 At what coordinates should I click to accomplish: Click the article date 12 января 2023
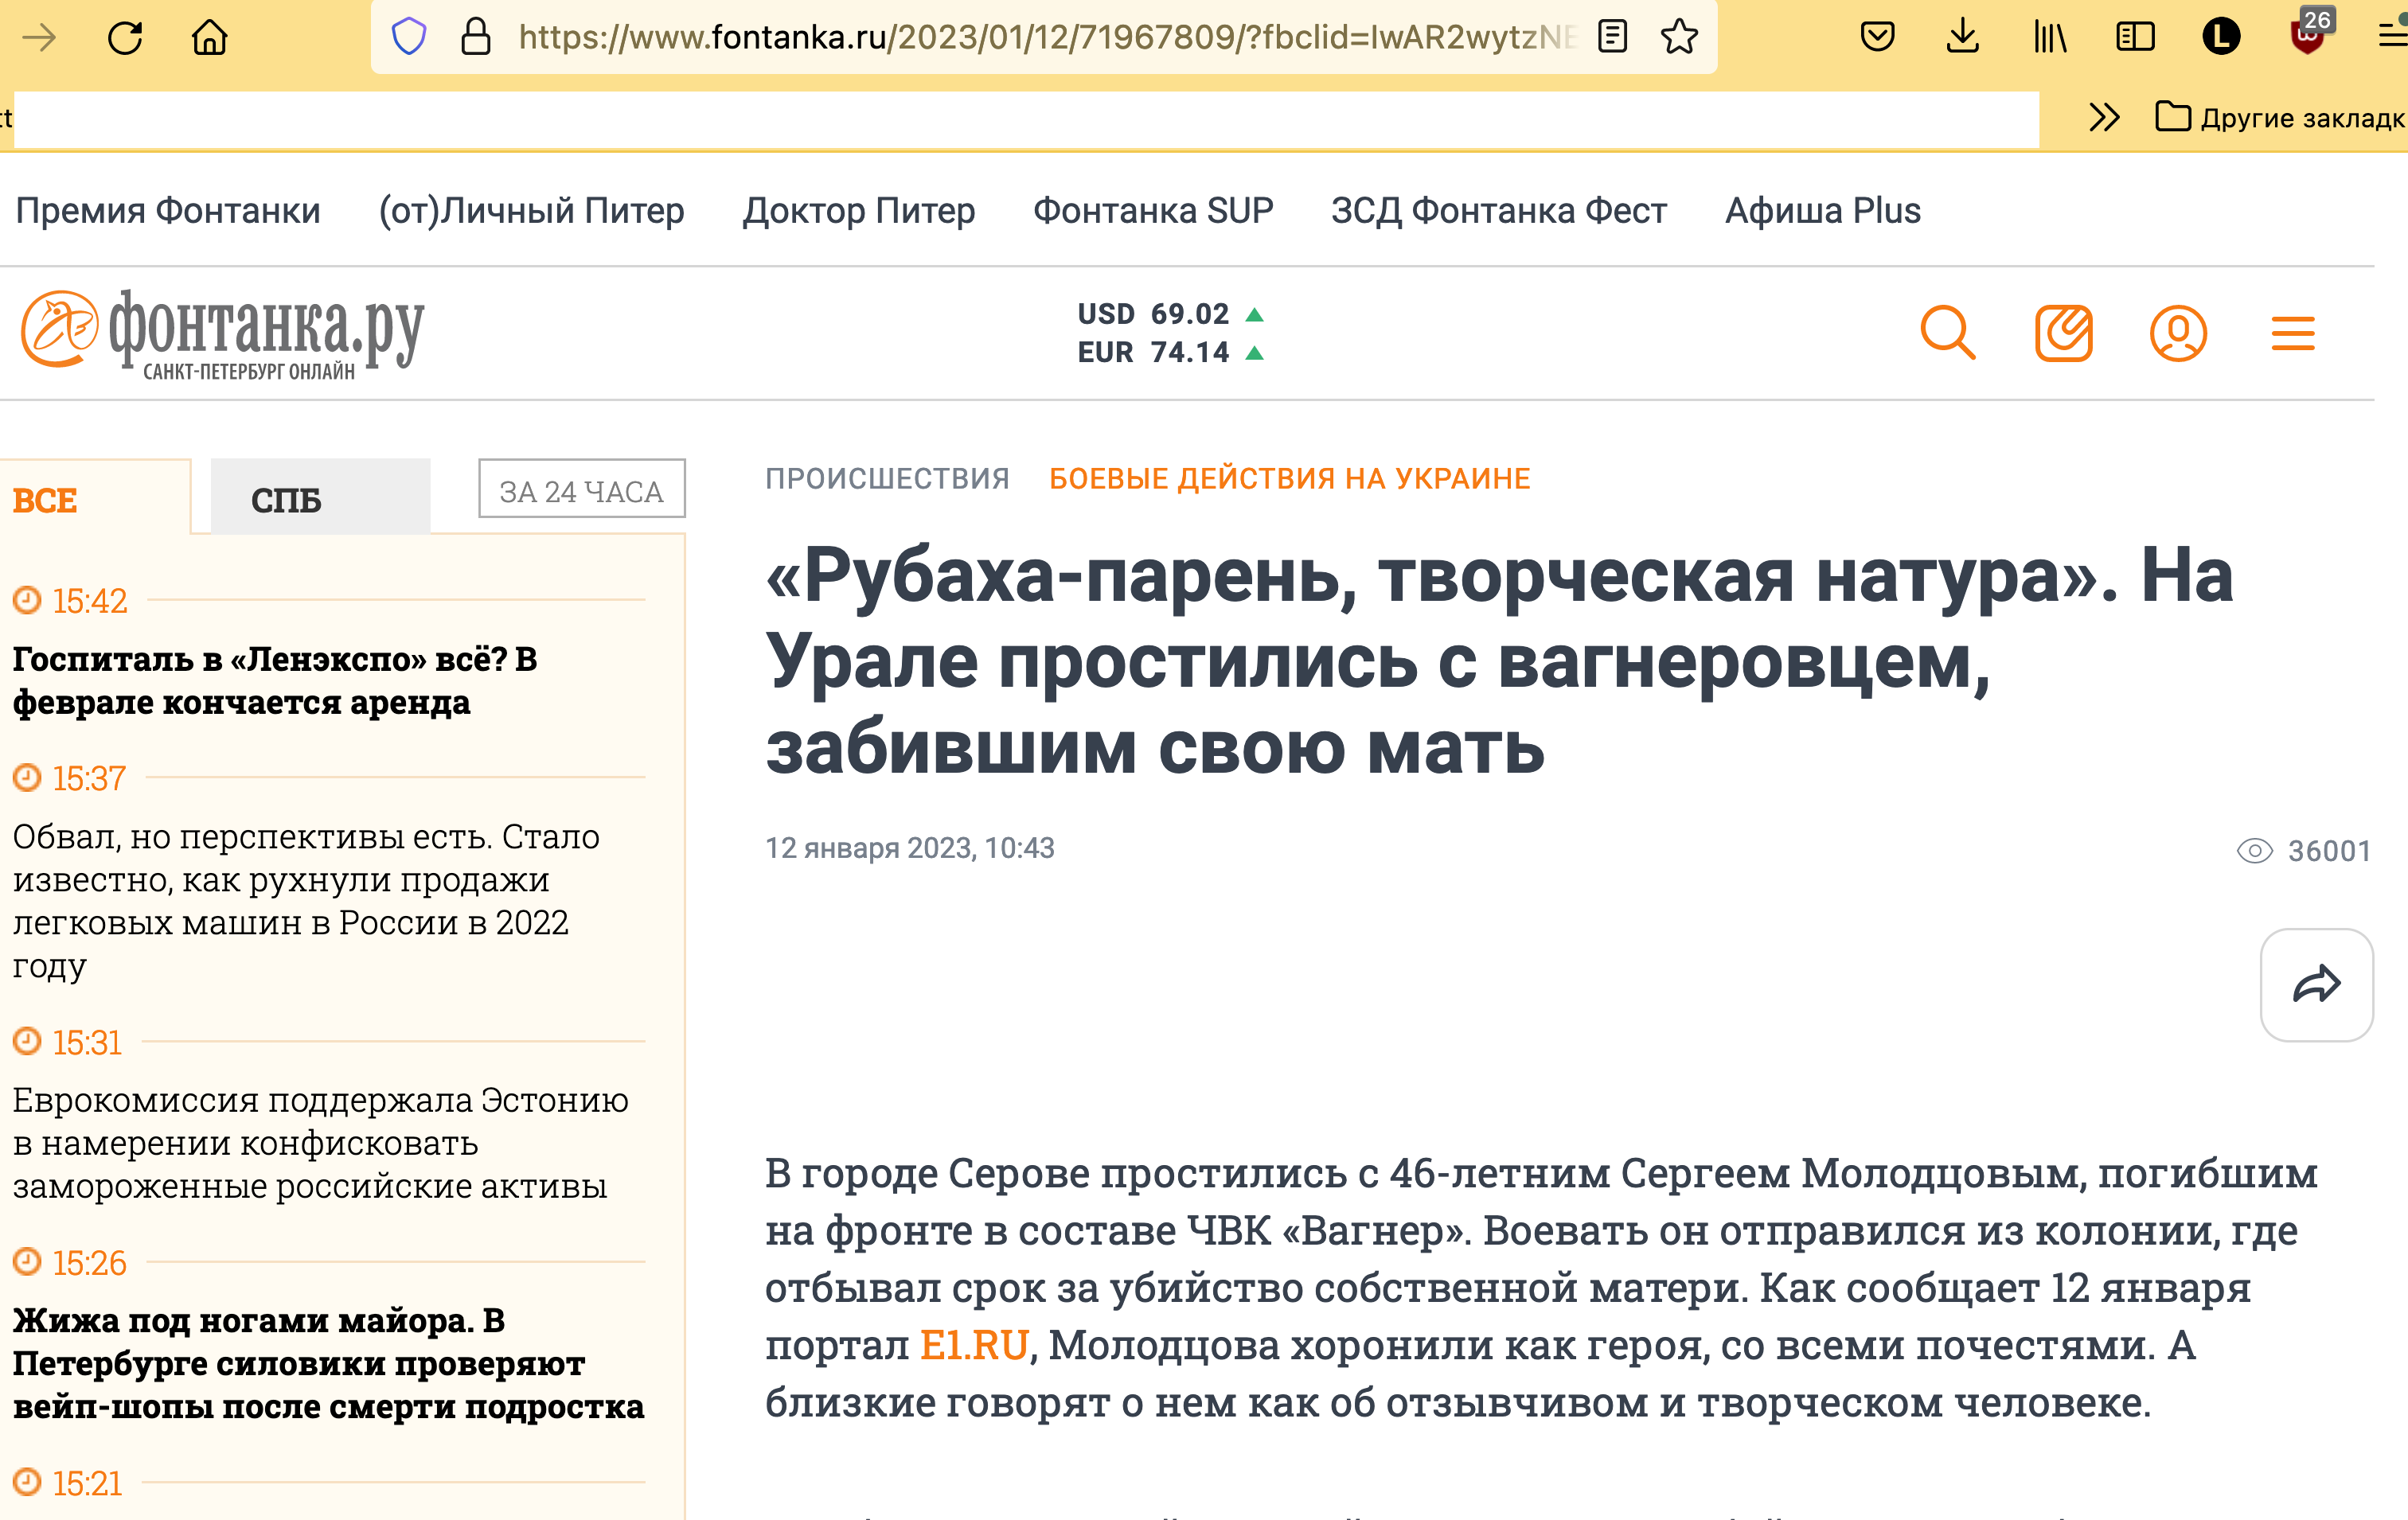coord(909,848)
